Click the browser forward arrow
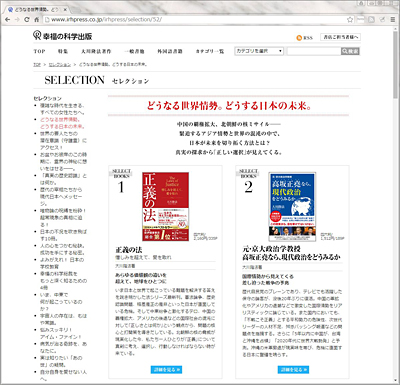This screenshot has height=385, width=400. click(x=17, y=20)
